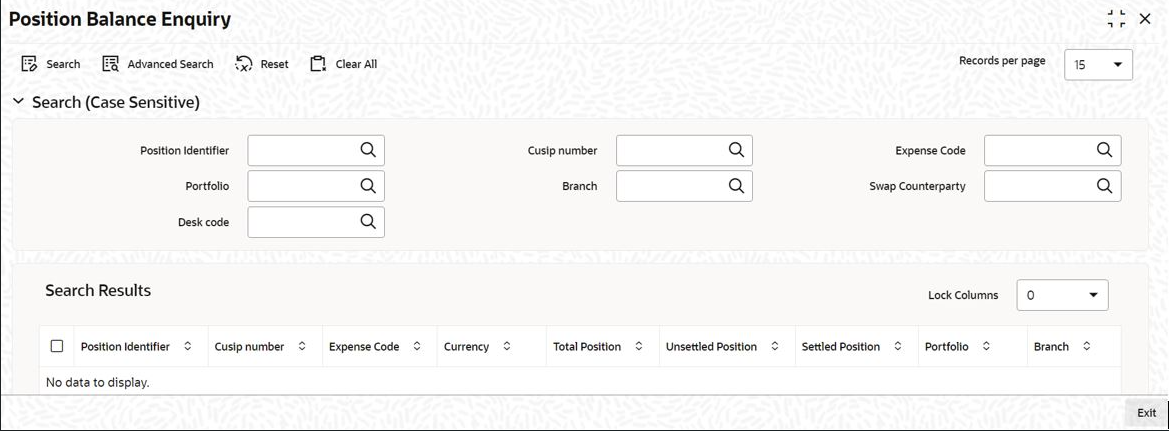The width and height of the screenshot is (1169, 431).
Task: Sort by Total Position column
Action: click(639, 347)
